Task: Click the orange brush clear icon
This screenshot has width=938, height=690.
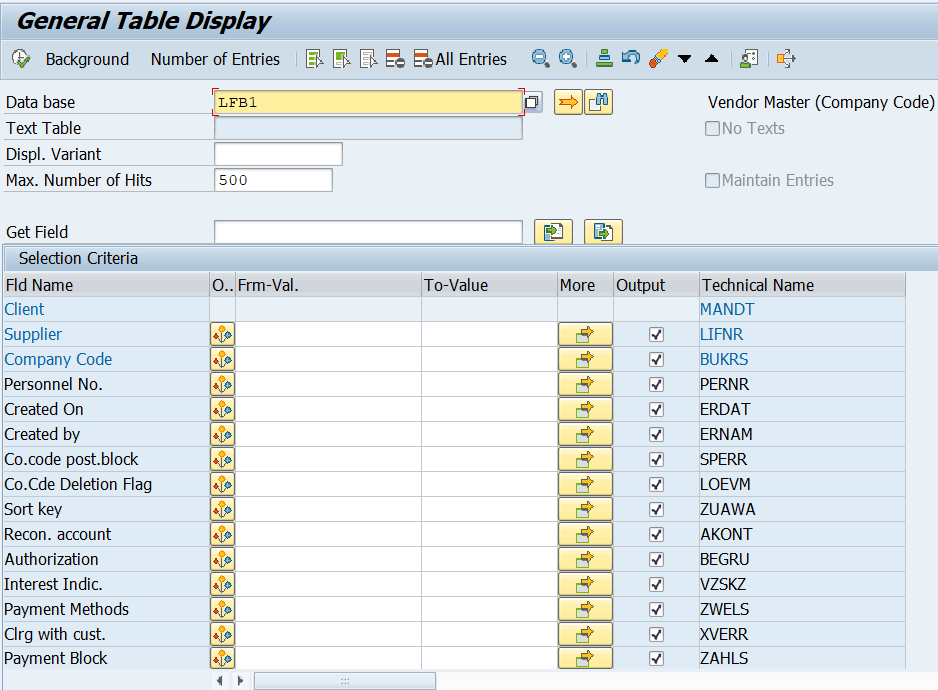Action: [x=658, y=59]
